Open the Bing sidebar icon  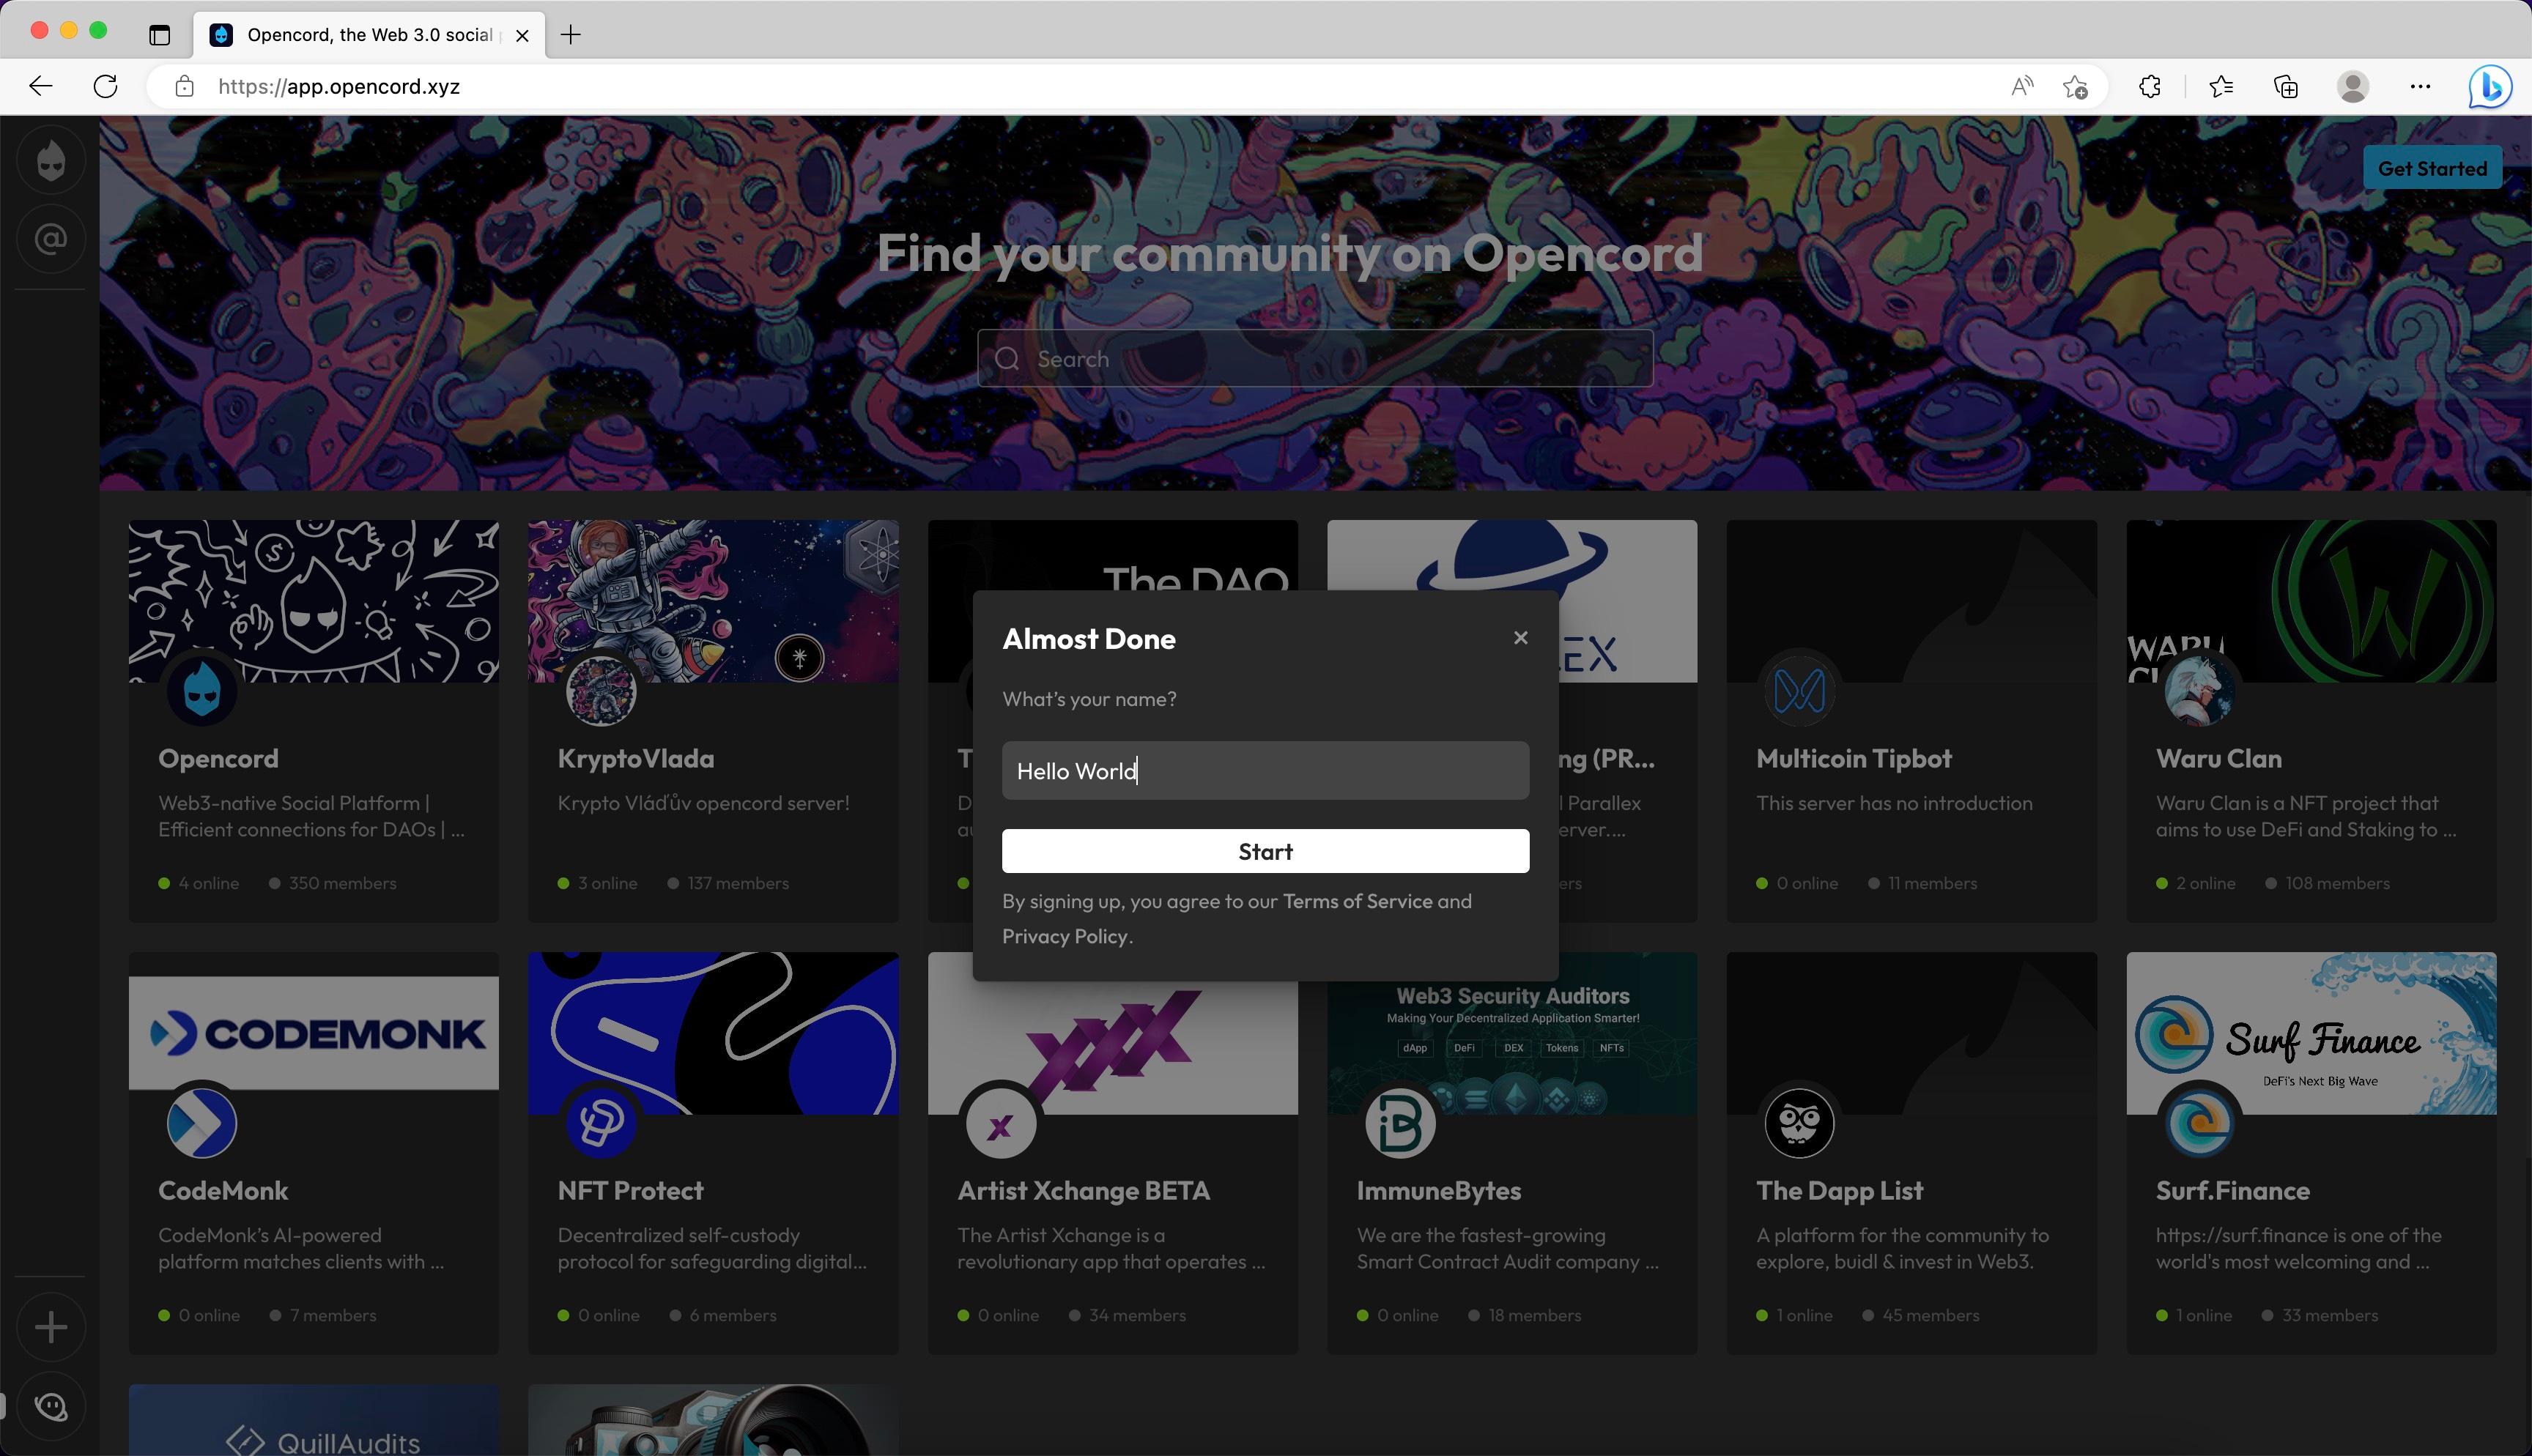pos(2489,86)
